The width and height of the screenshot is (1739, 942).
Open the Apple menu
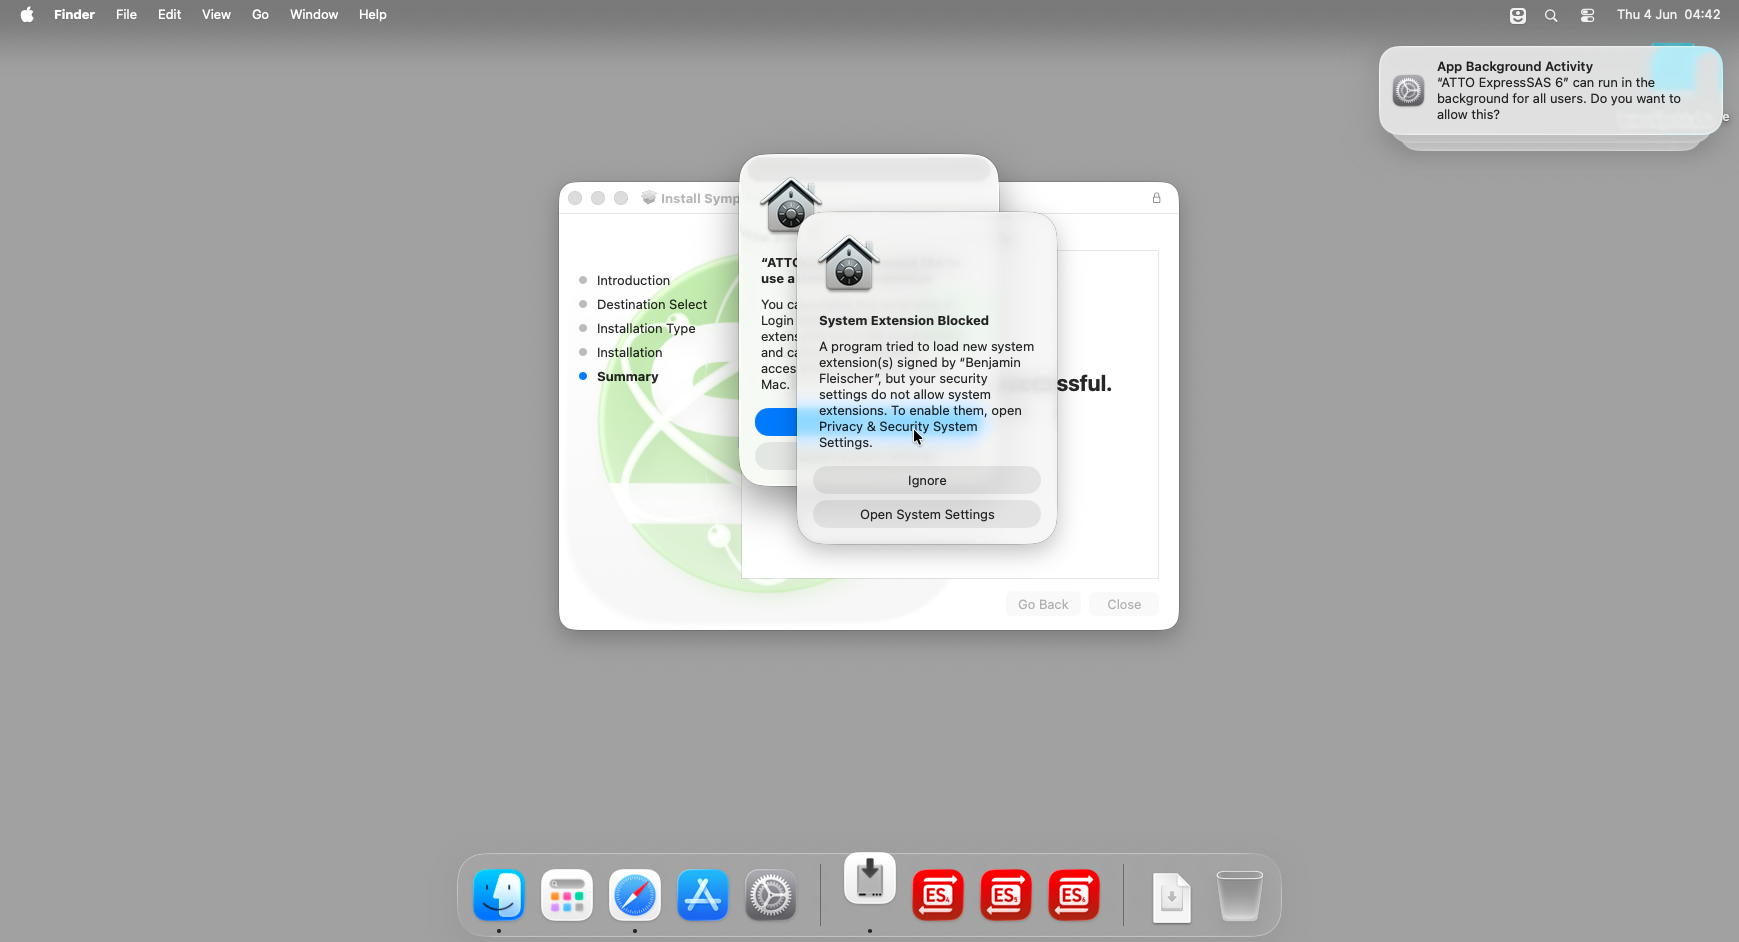pyautogui.click(x=27, y=14)
